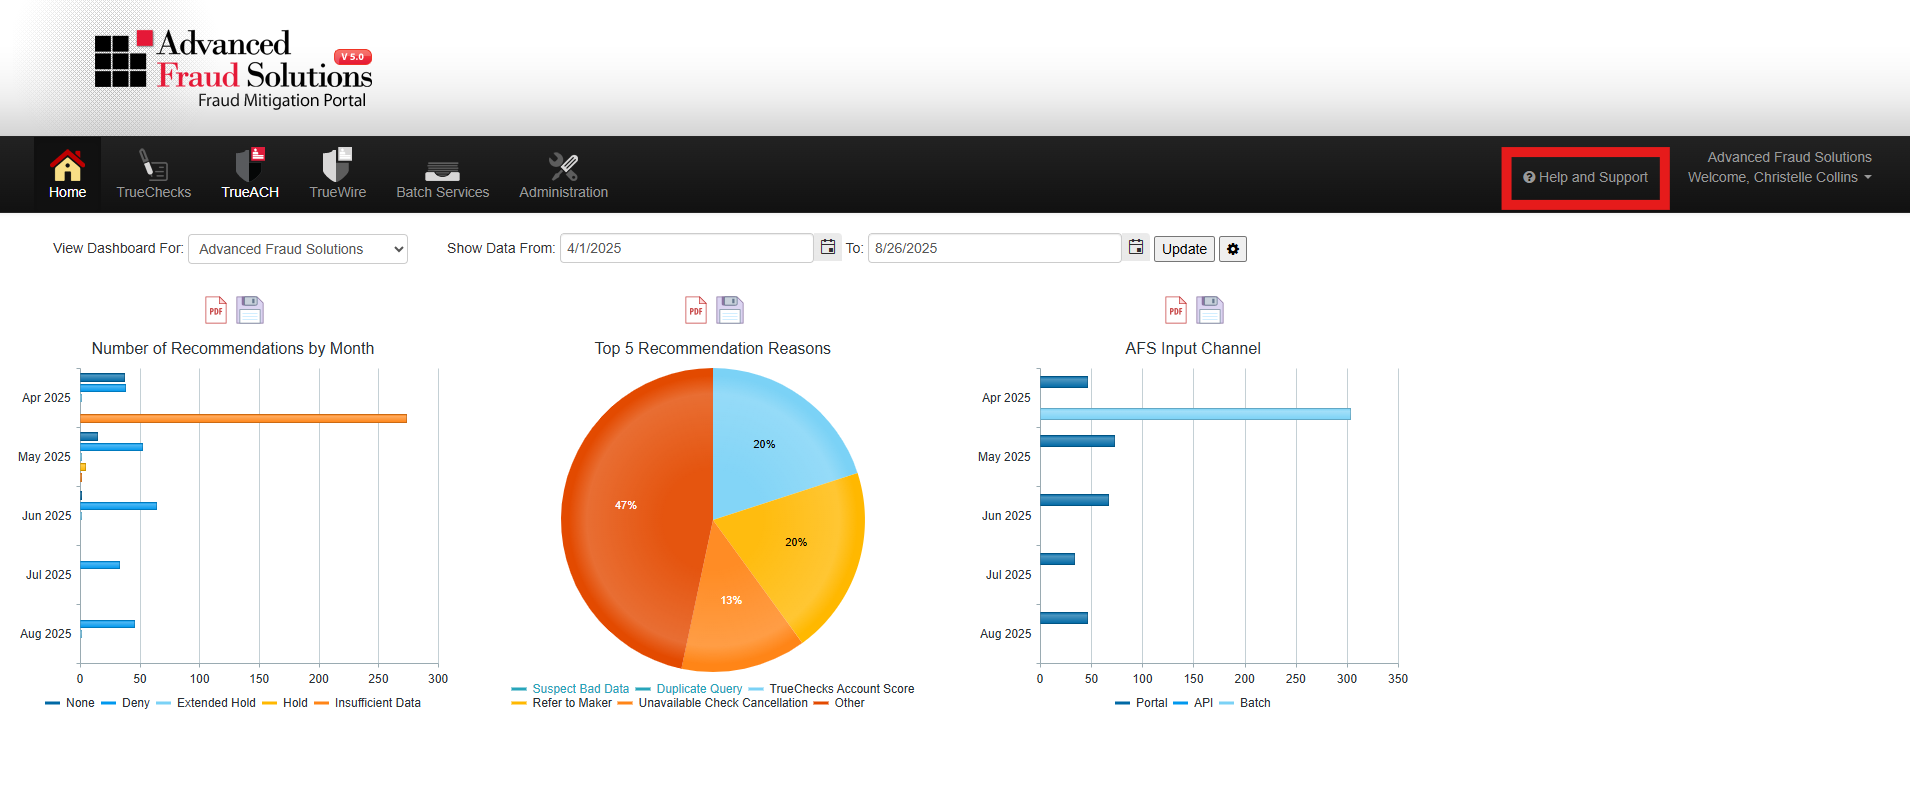
Task: Toggle the Batch series legend entry
Action: [1245, 703]
